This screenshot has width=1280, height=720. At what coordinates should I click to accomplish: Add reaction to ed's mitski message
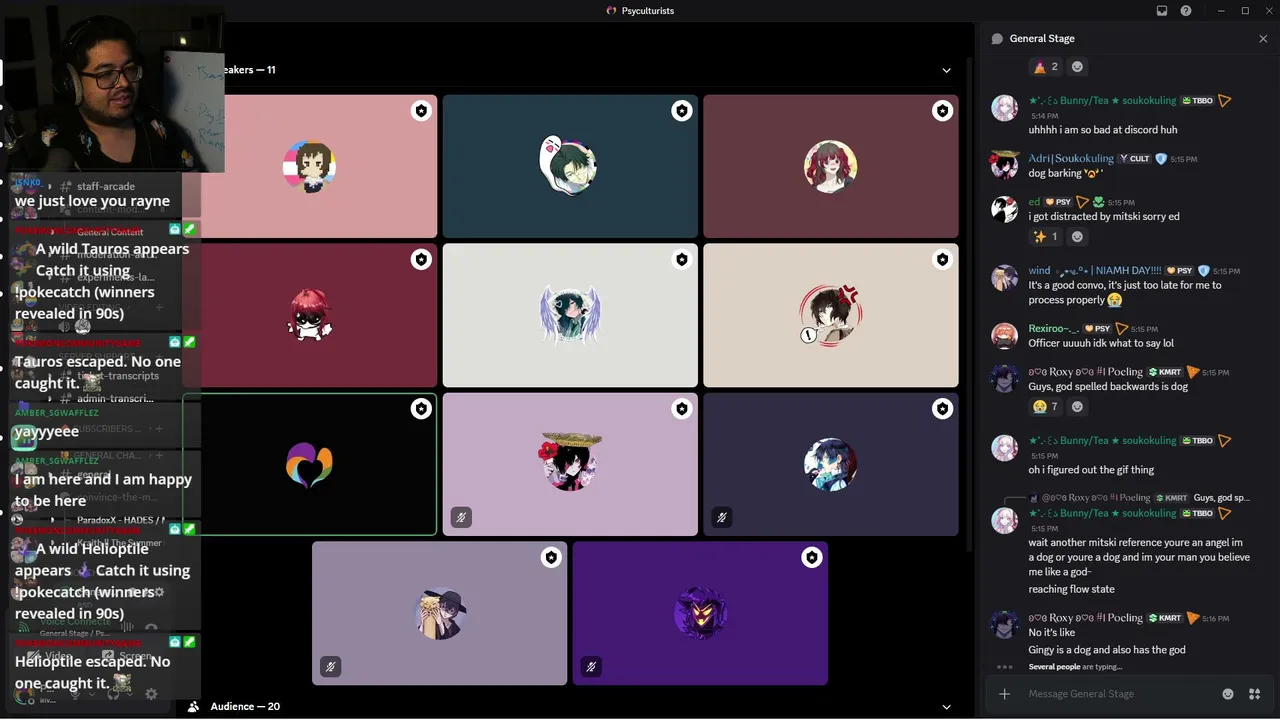(x=1077, y=237)
